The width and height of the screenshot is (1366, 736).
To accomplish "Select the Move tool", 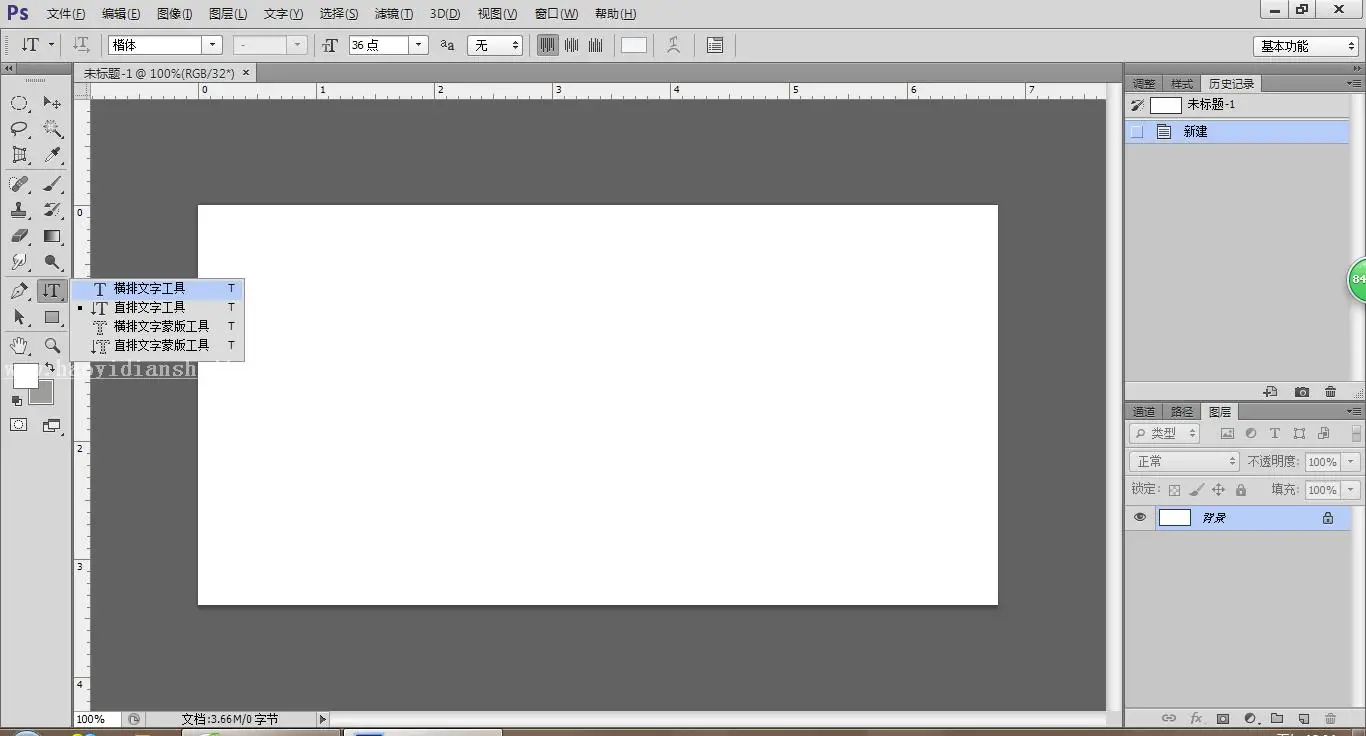I will tap(52, 103).
